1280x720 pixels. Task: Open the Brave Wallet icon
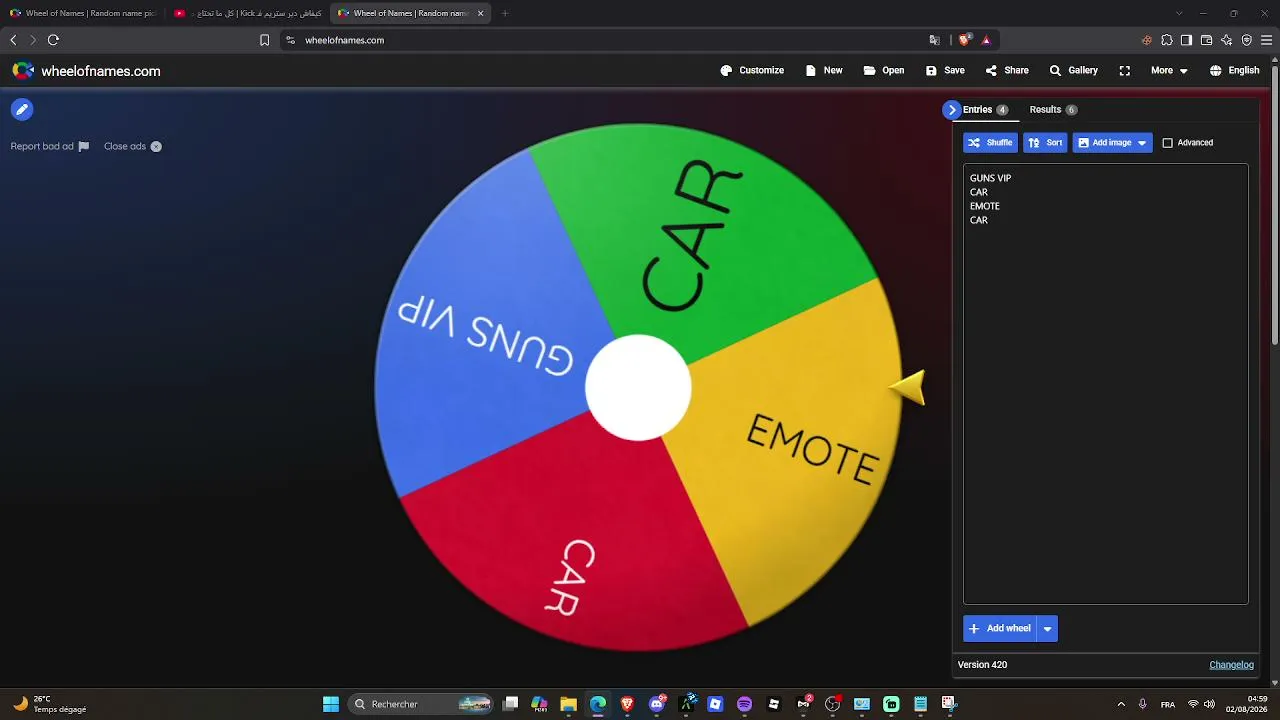pos(1206,40)
